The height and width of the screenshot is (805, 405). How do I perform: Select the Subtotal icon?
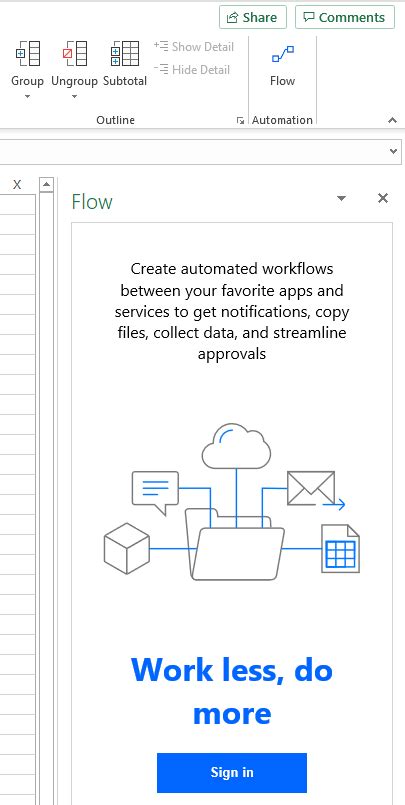(x=125, y=53)
